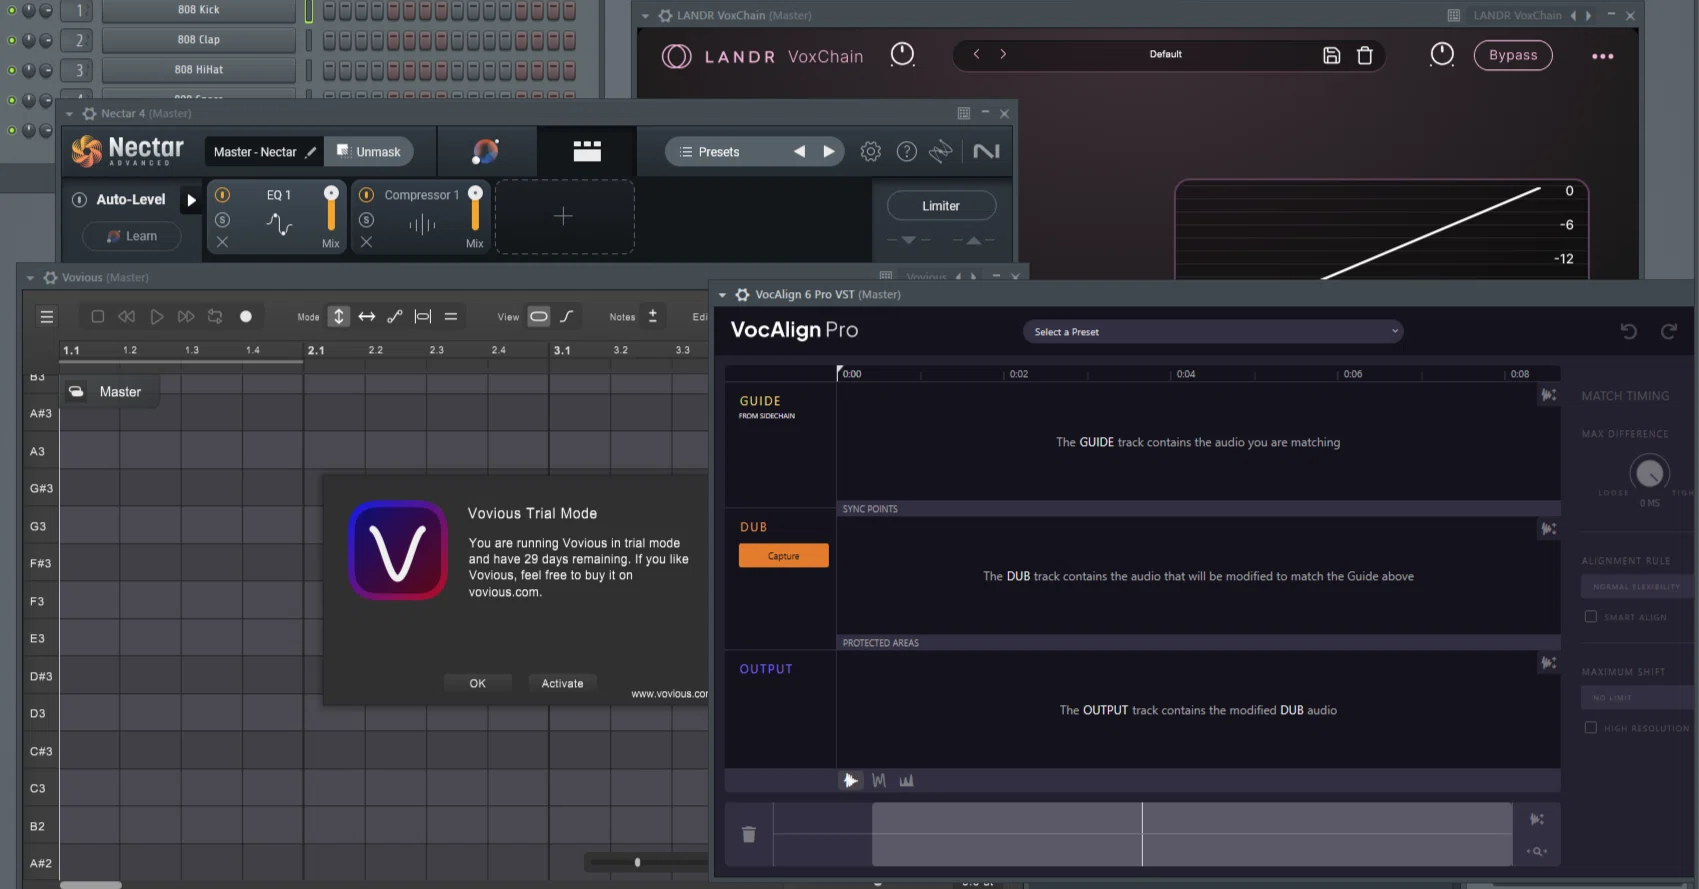Click the knob icon left of Bypass
Image resolution: width=1699 pixels, height=889 pixels.
(1442, 54)
